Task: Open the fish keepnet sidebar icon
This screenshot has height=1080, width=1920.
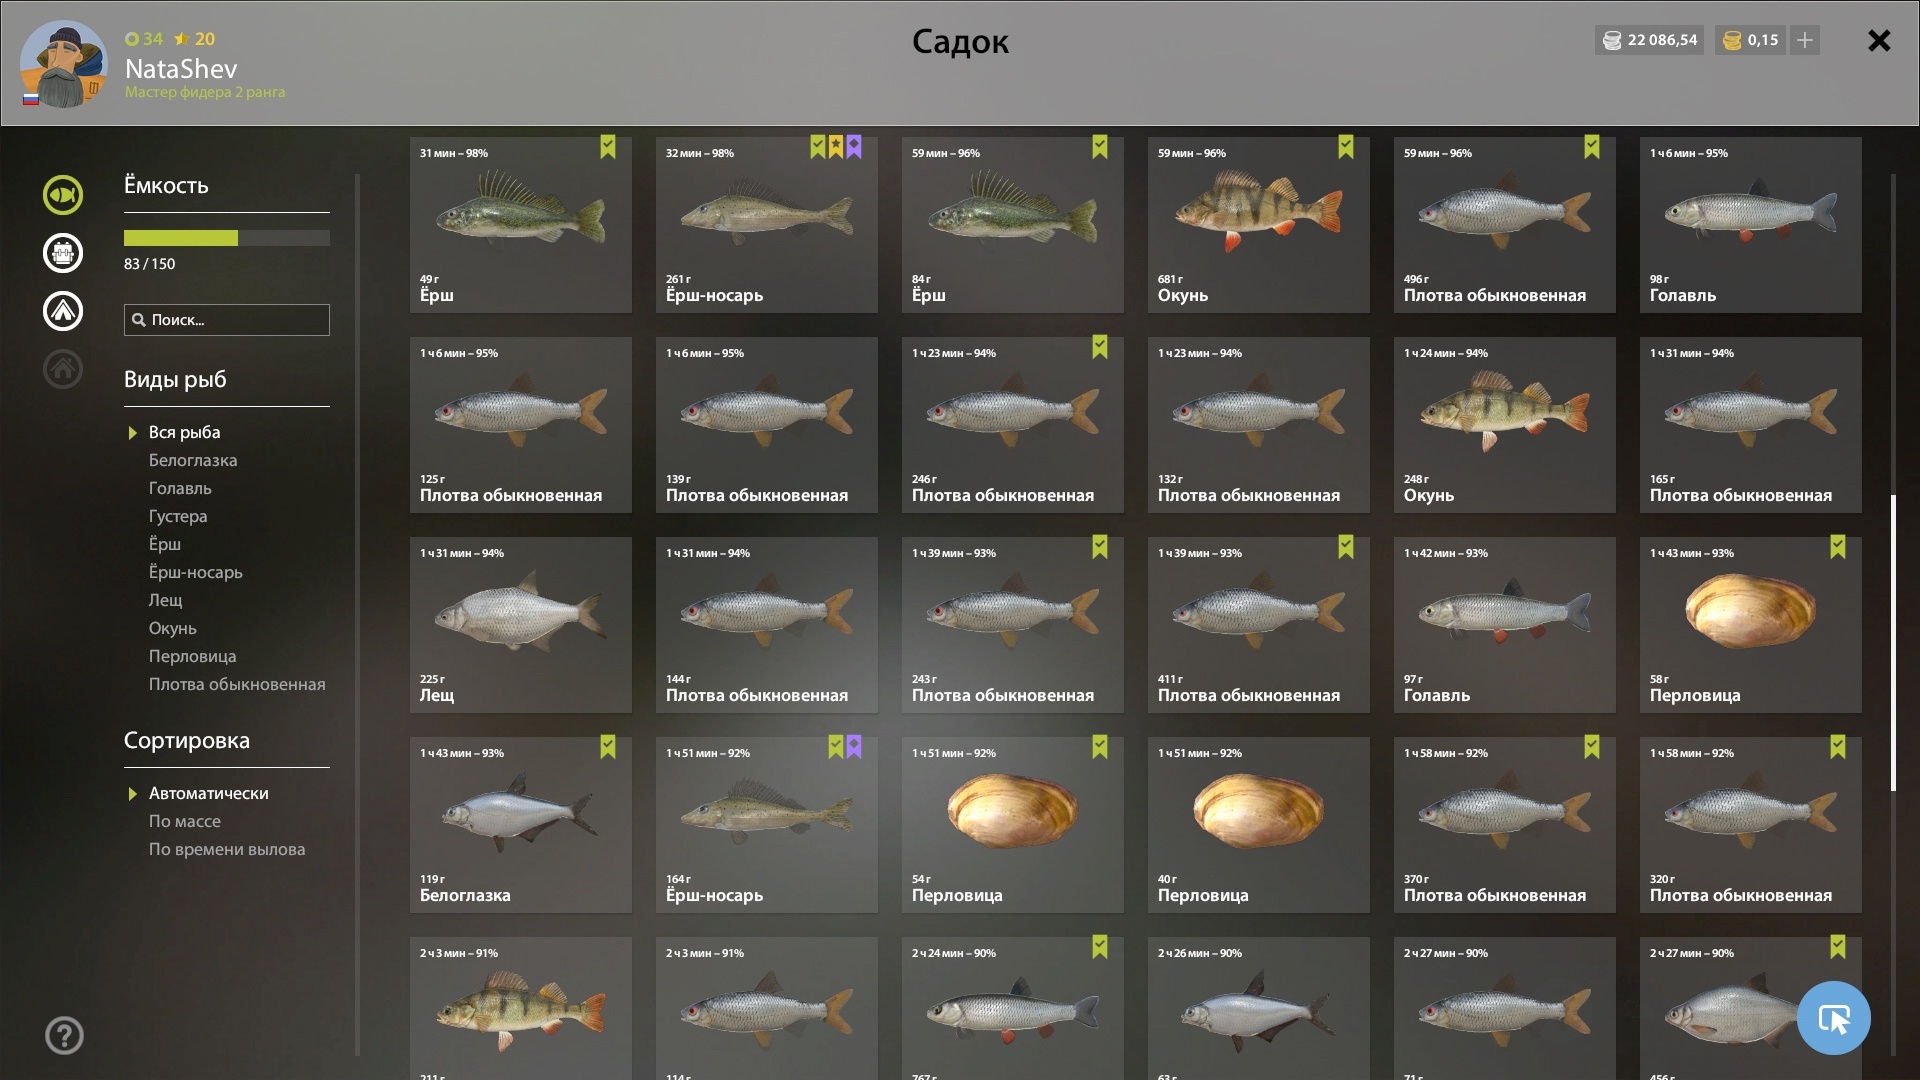Action: coord(62,195)
